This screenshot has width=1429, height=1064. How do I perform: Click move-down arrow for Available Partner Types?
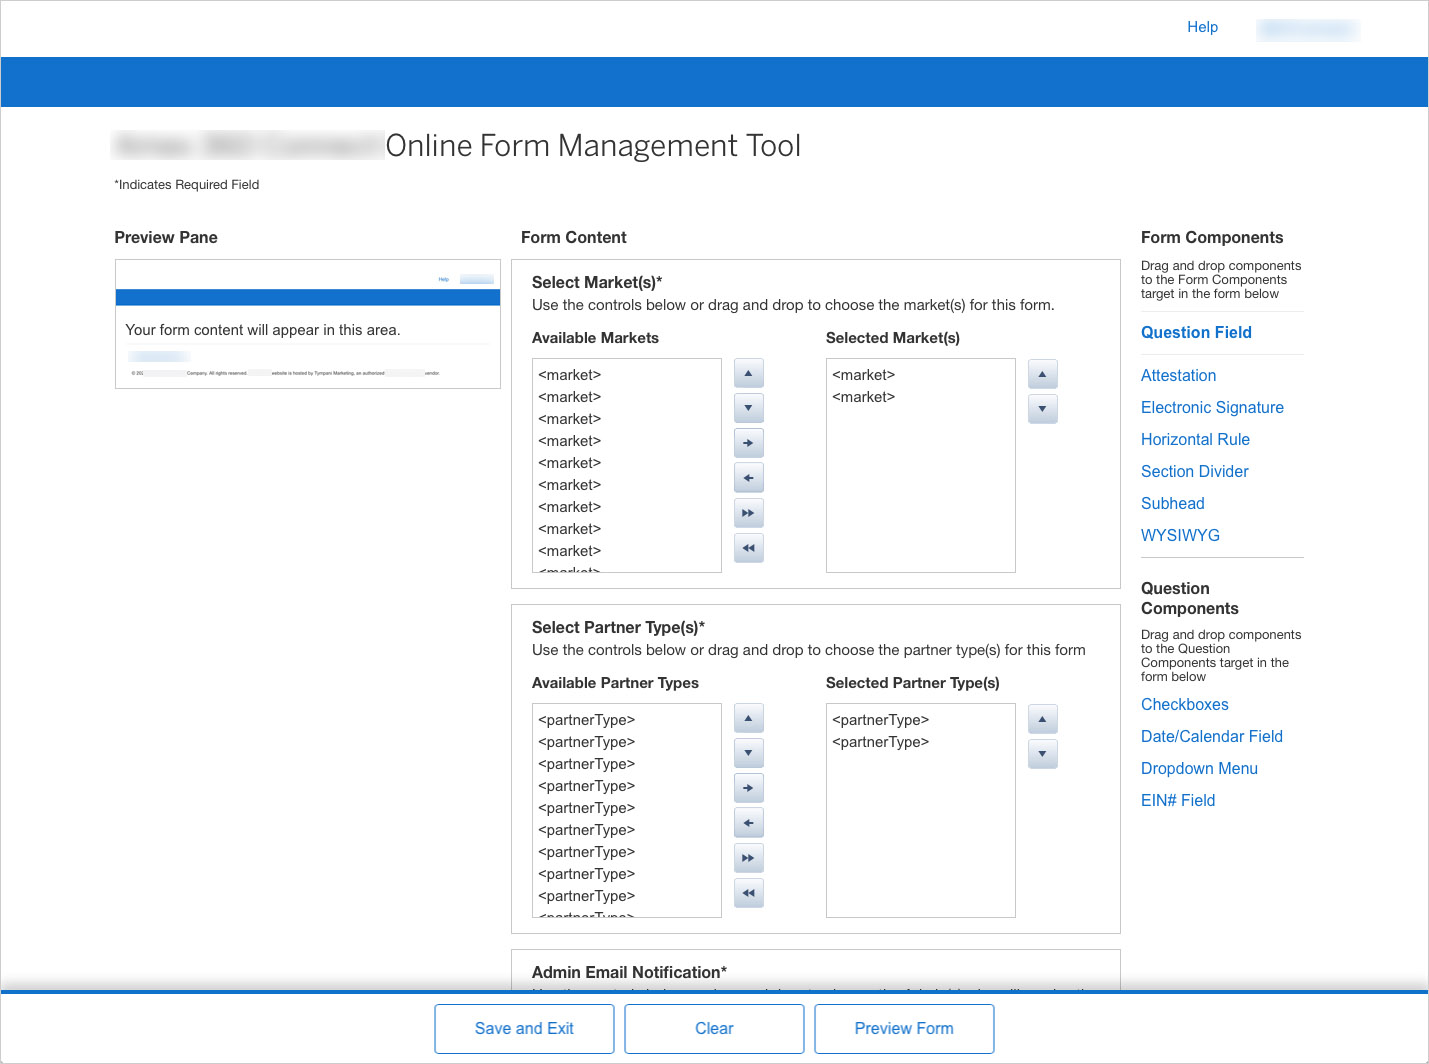click(748, 753)
